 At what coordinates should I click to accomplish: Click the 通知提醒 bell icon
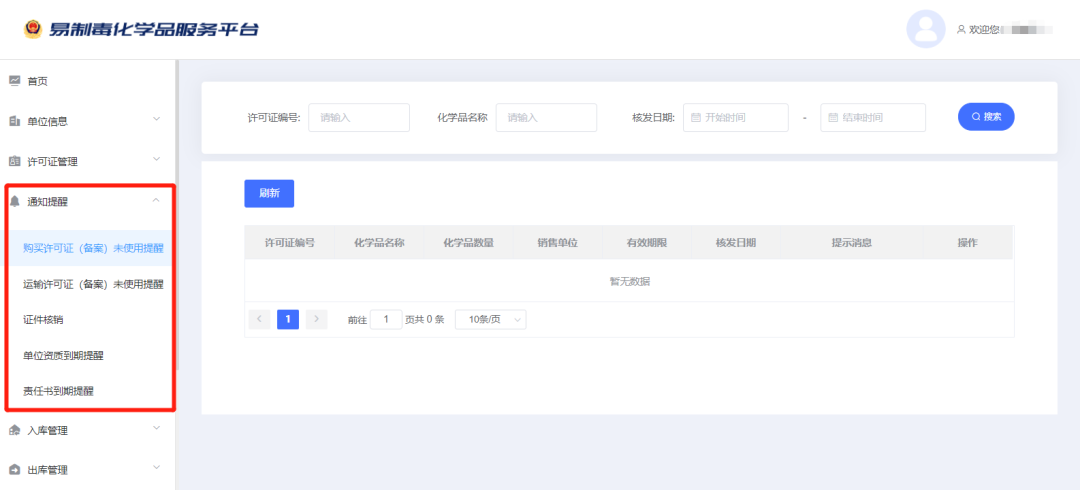pyautogui.click(x=15, y=201)
